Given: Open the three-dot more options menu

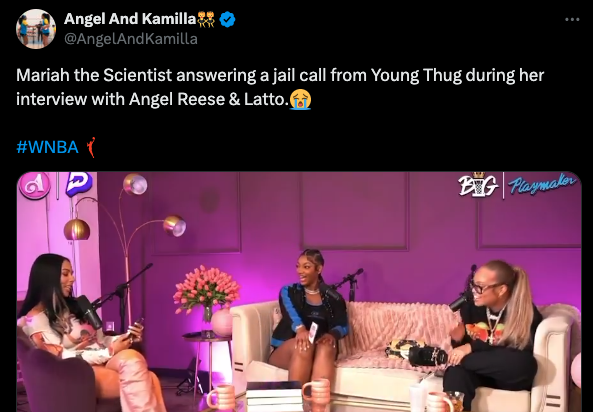Looking at the screenshot, I should pyautogui.click(x=572, y=20).
